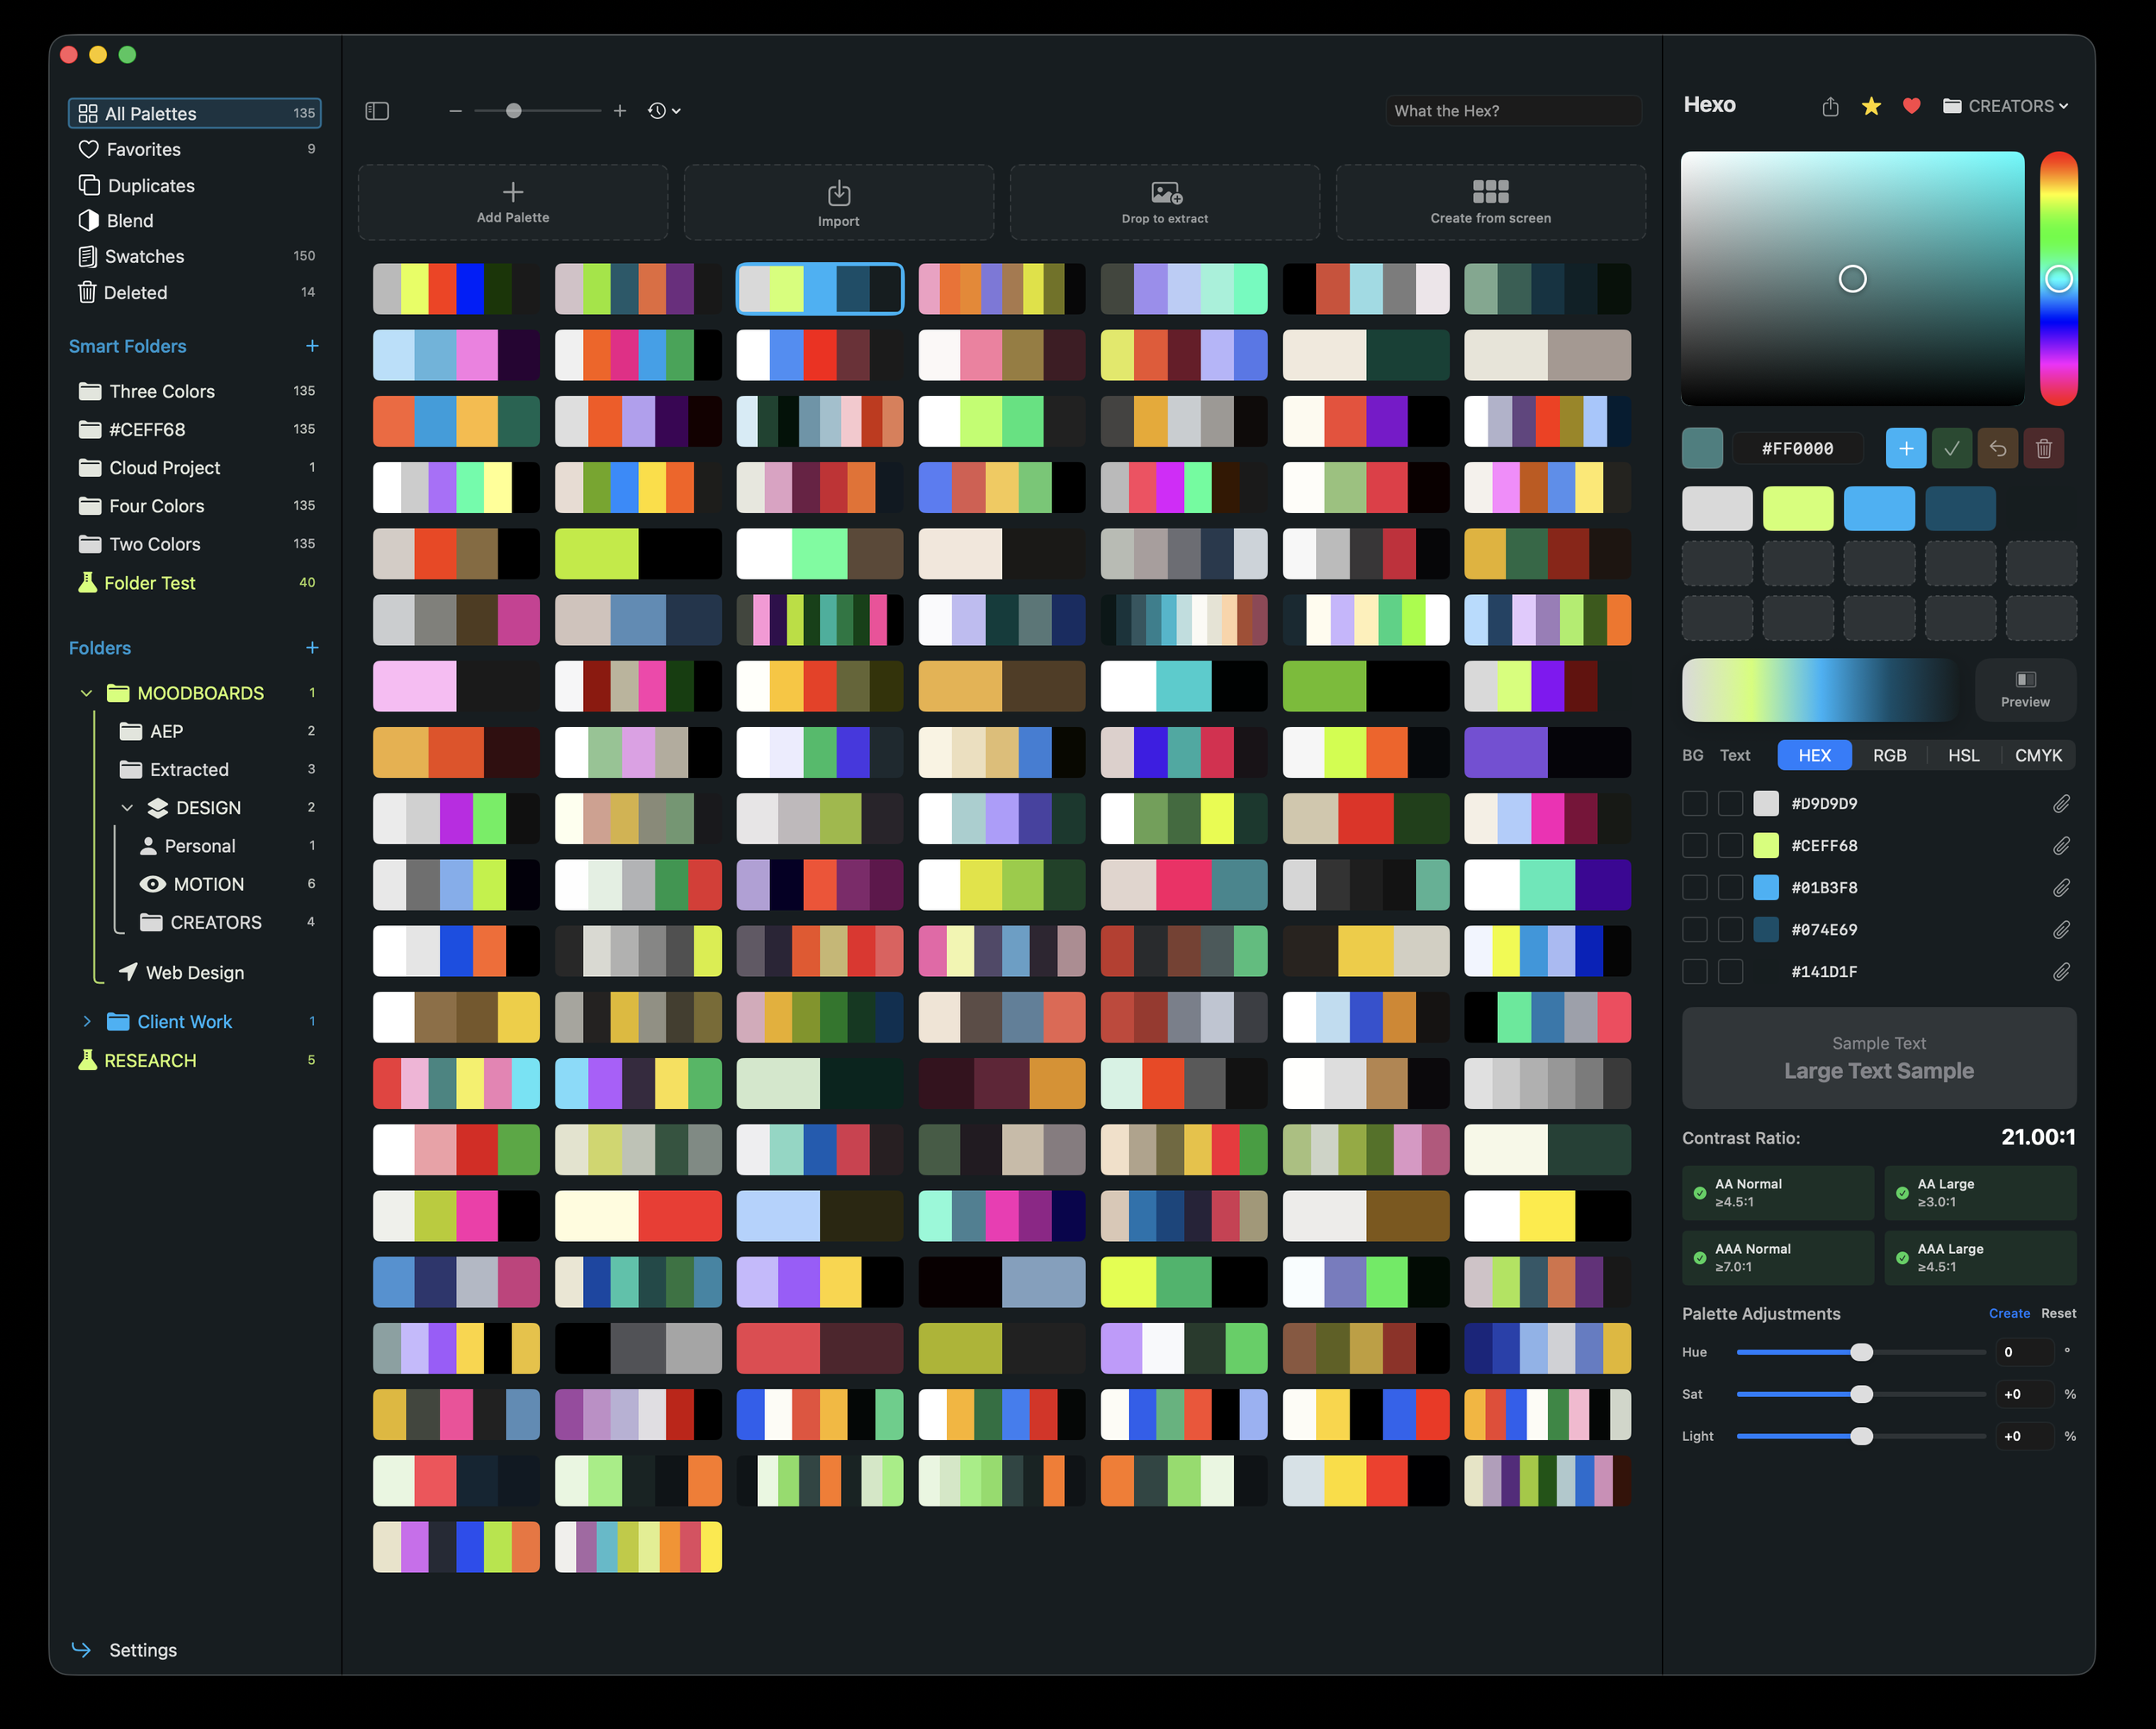Click paperclip icon next to #CEFF68
This screenshot has width=2156, height=1729.
(x=2061, y=846)
